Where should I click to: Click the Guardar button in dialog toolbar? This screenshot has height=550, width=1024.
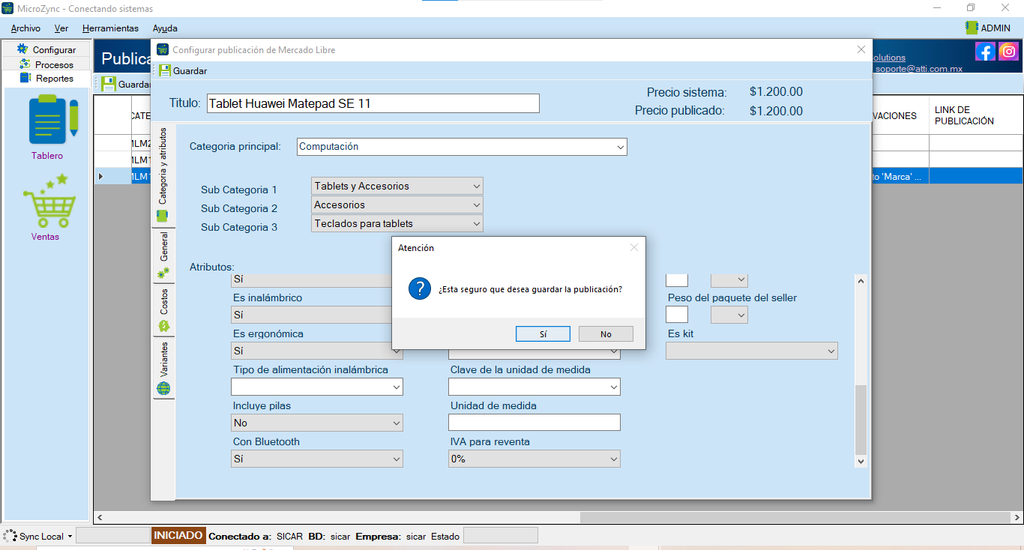click(183, 71)
